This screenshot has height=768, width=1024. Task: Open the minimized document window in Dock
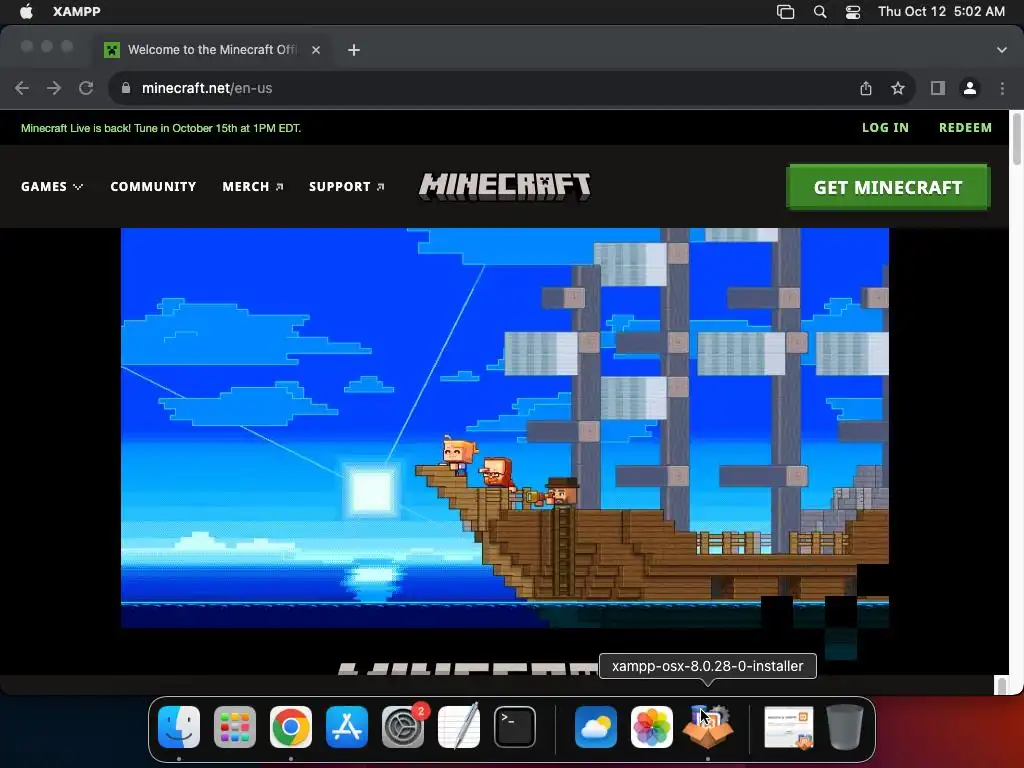tap(789, 727)
